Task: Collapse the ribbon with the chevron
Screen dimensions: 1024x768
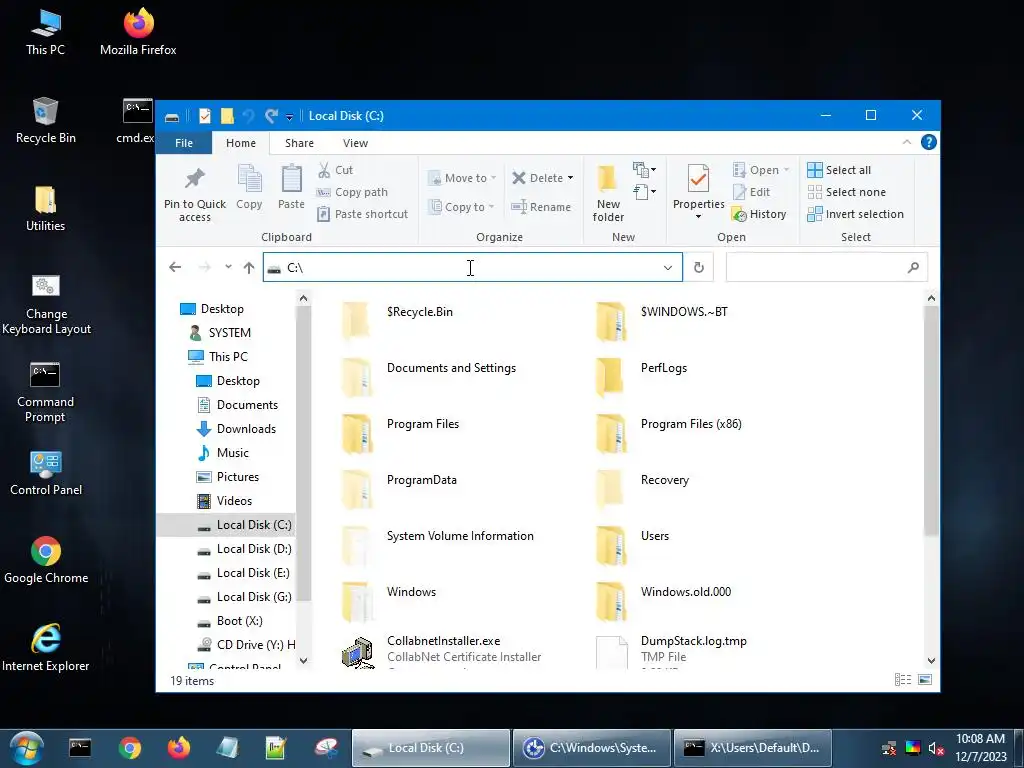Action: (x=906, y=142)
